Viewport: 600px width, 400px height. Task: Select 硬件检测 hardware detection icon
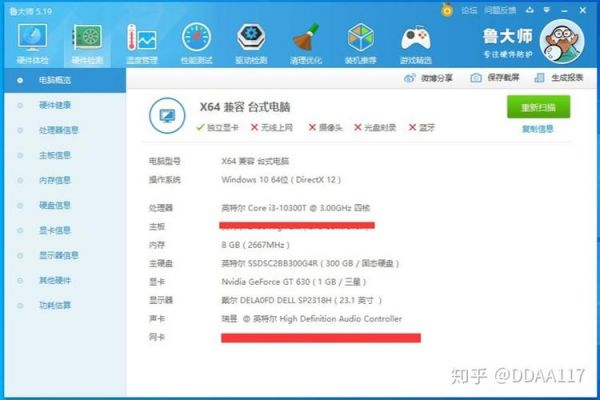(x=87, y=38)
